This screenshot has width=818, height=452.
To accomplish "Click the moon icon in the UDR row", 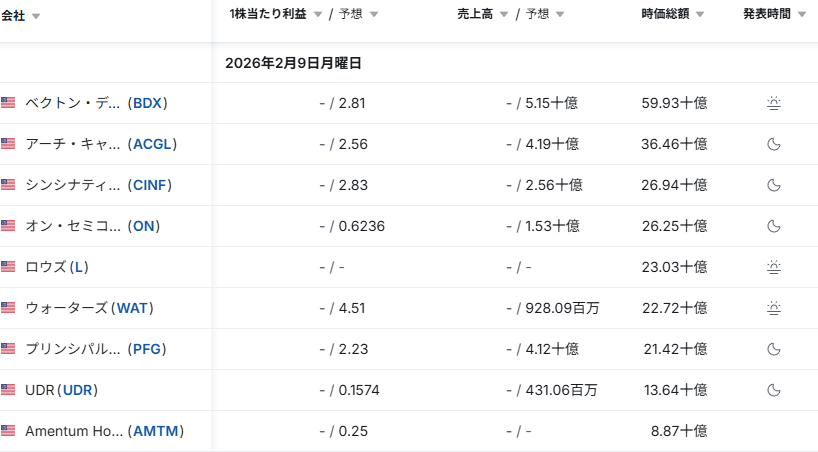I will pos(773,390).
